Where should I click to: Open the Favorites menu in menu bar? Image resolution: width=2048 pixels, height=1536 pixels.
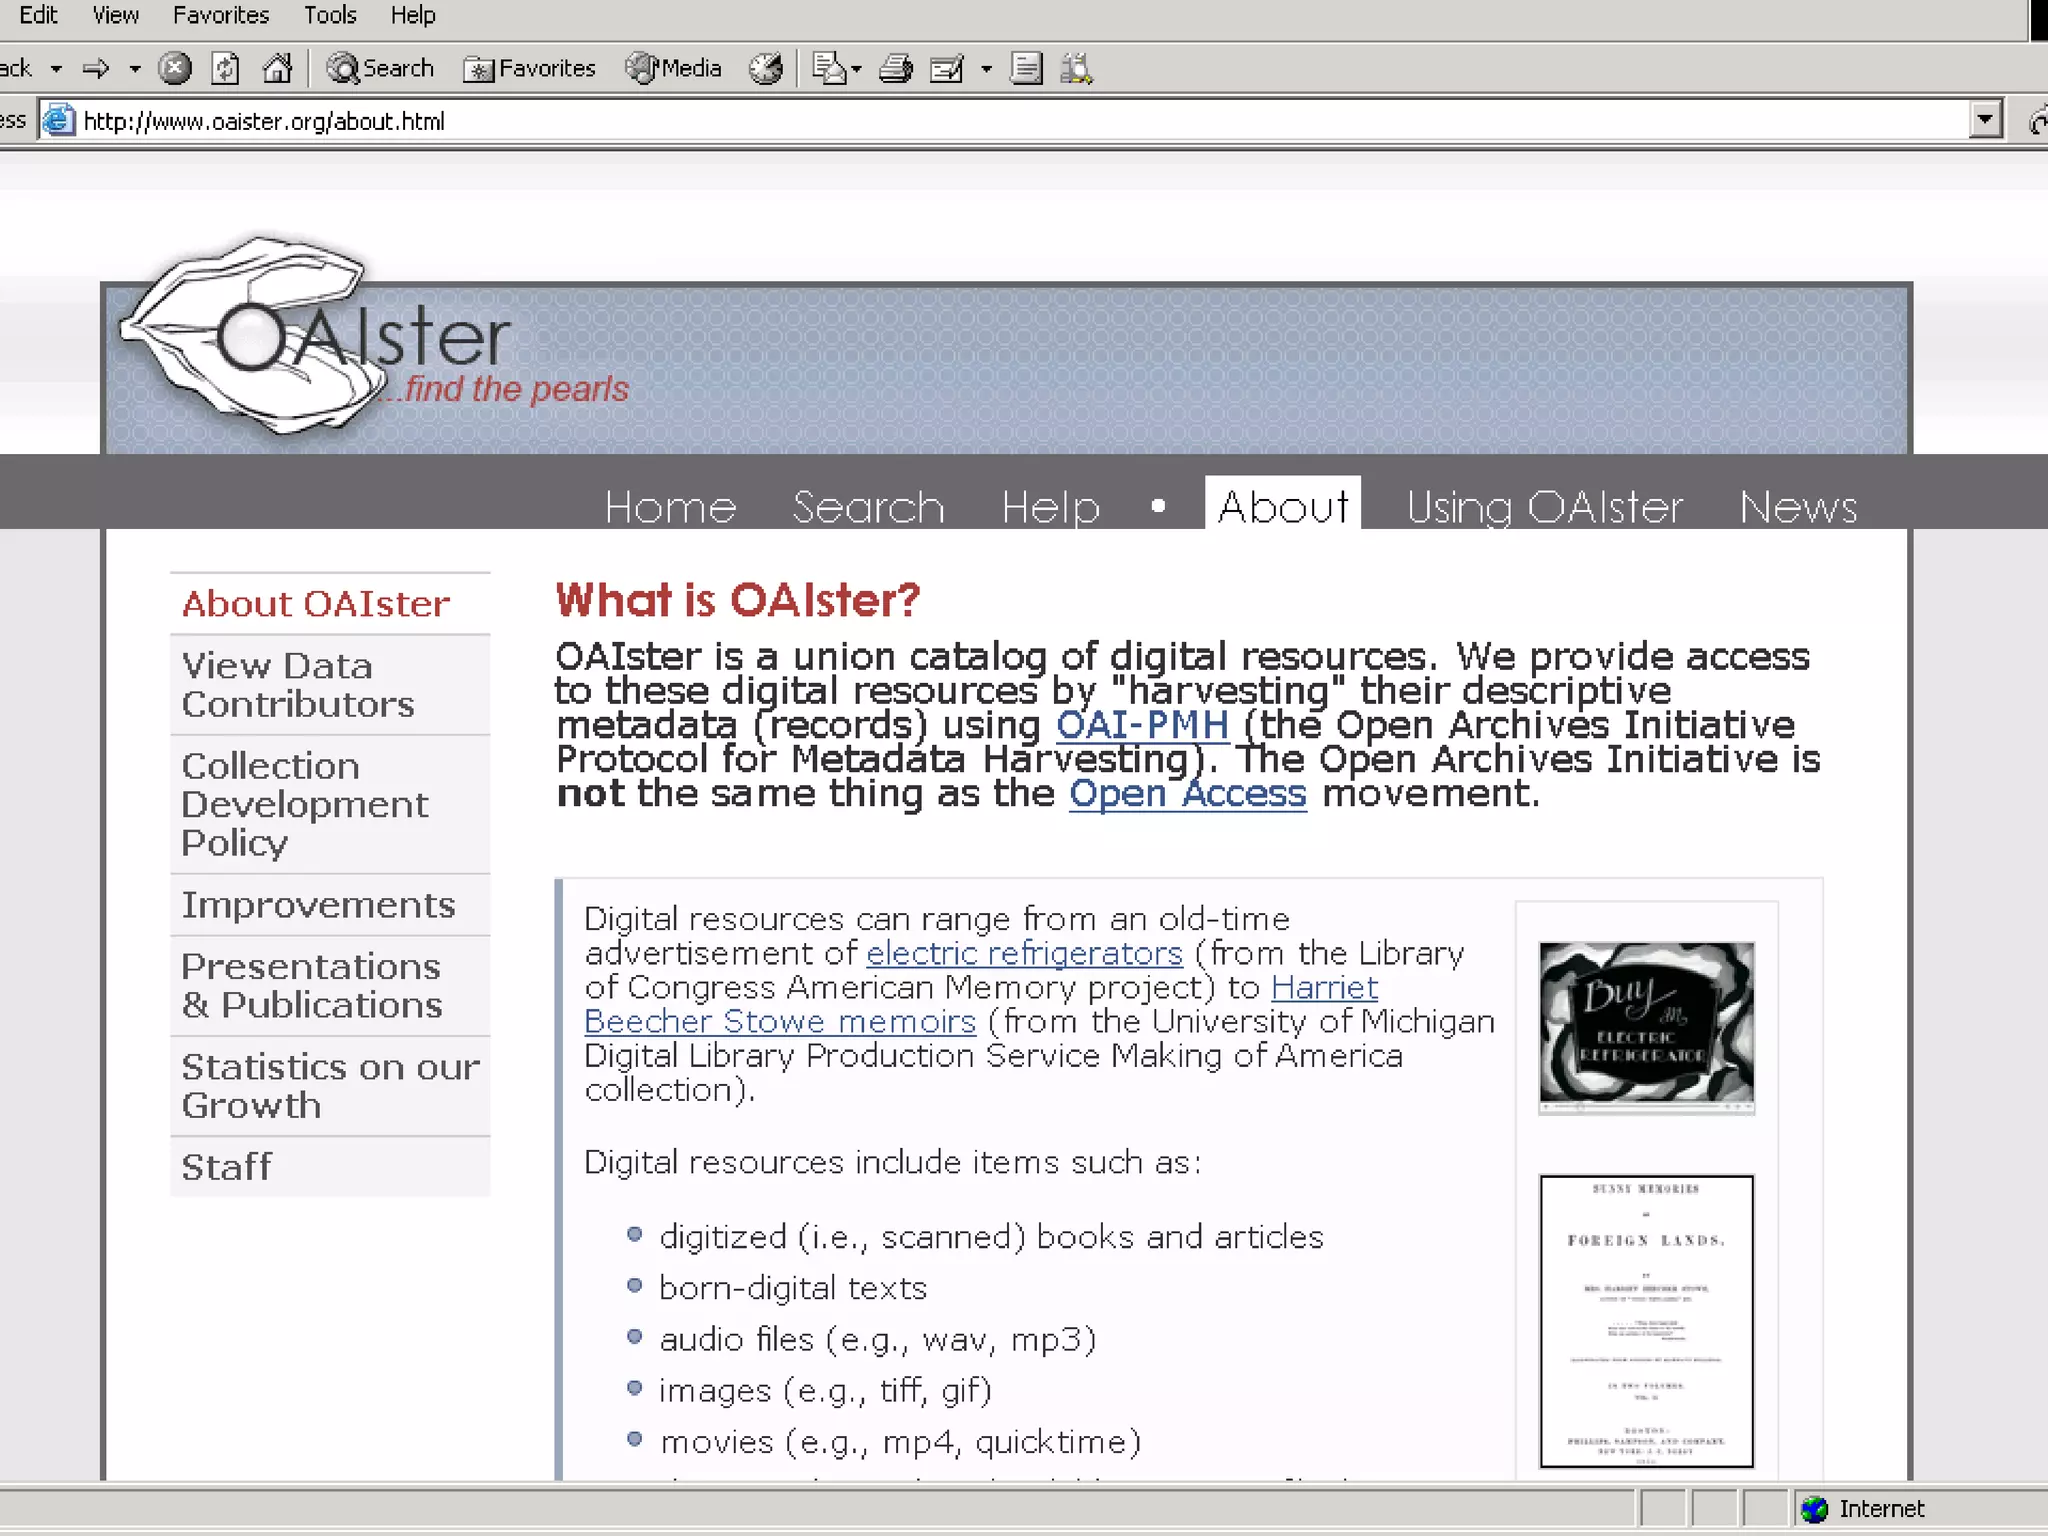(221, 15)
